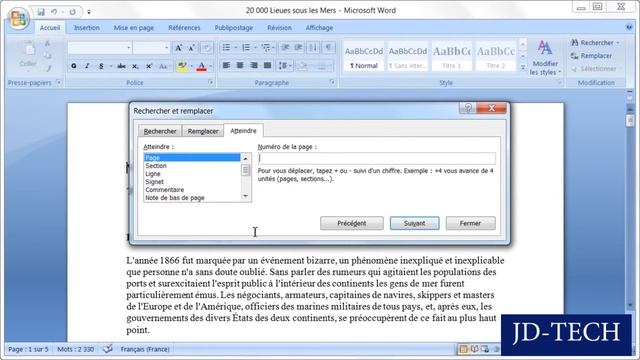Open the Publipostage ribbon tab

[x=233, y=28]
